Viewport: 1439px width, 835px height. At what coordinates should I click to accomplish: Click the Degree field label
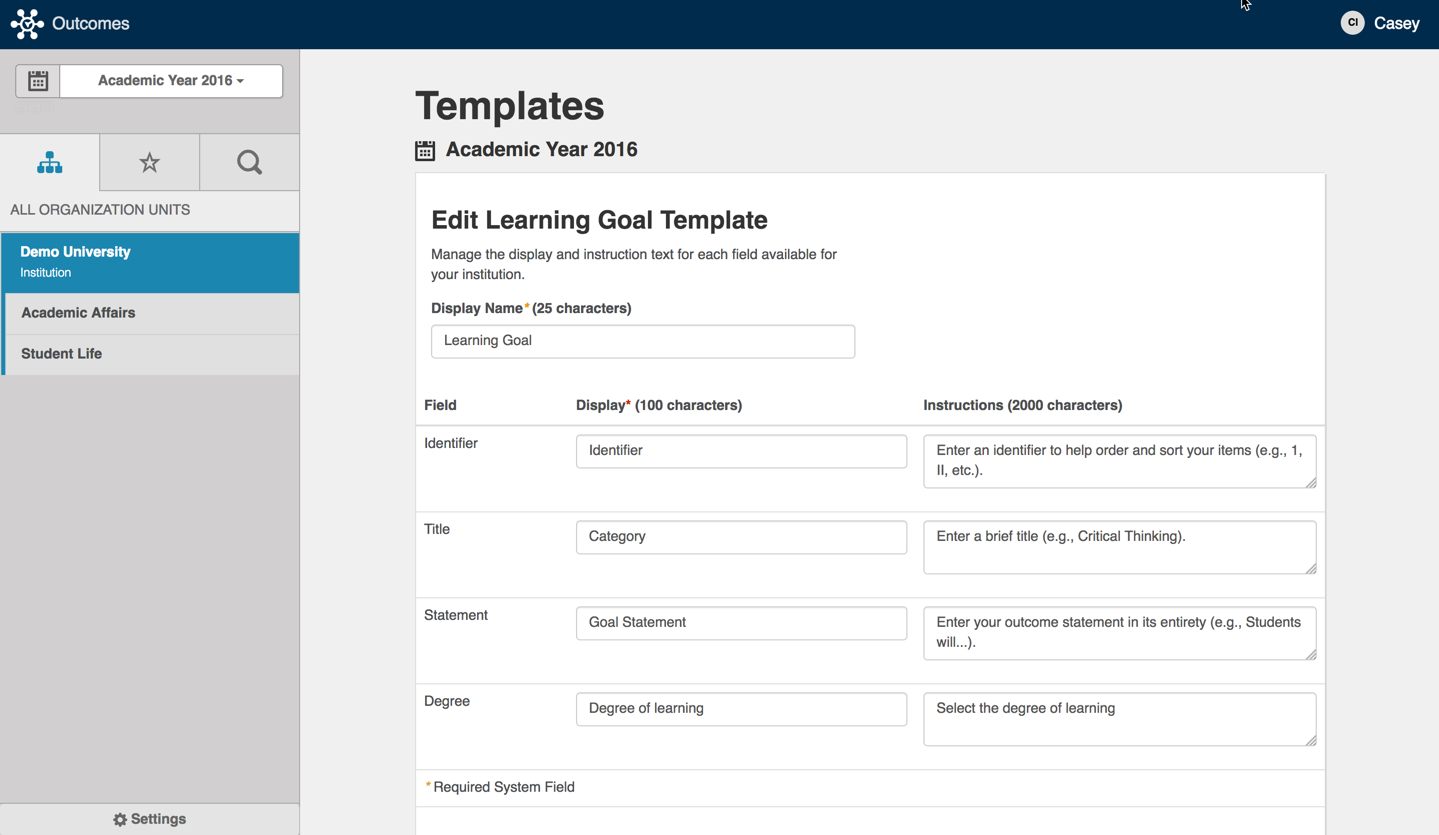(x=447, y=701)
